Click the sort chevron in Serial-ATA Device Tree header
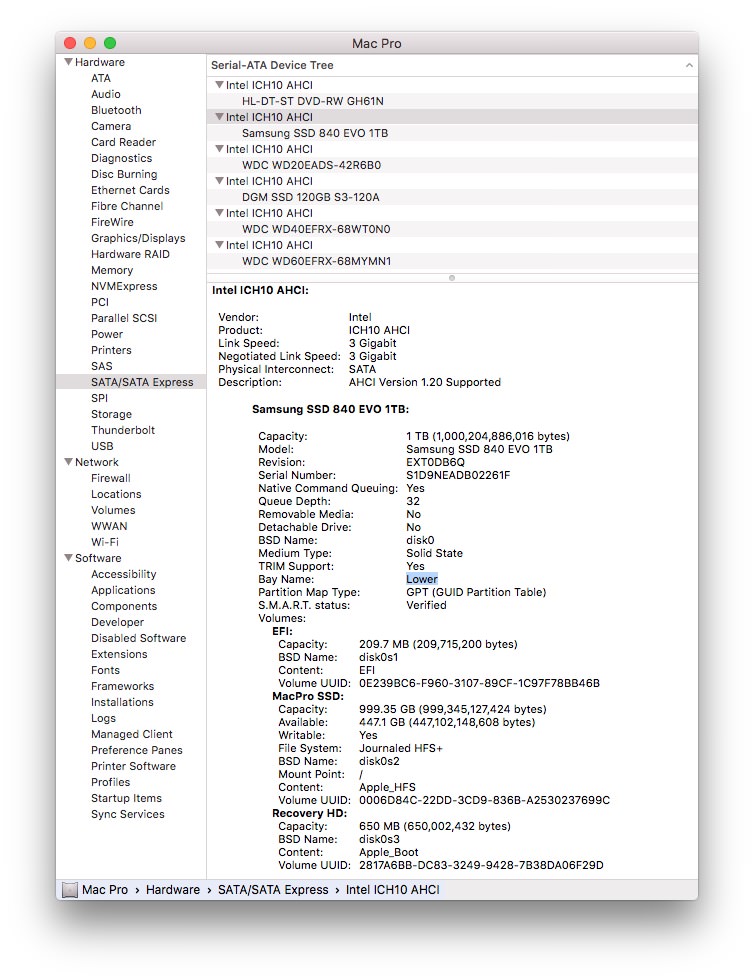Screen dimensions: 754x980 (x=688, y=65)
